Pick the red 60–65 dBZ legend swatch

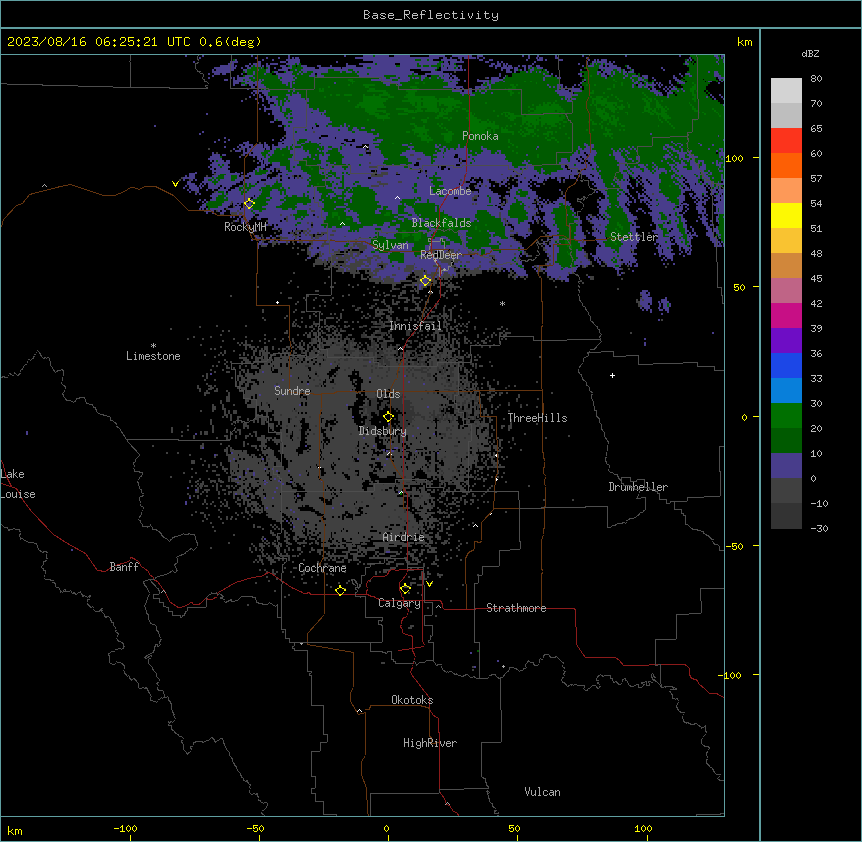point(786,140)
